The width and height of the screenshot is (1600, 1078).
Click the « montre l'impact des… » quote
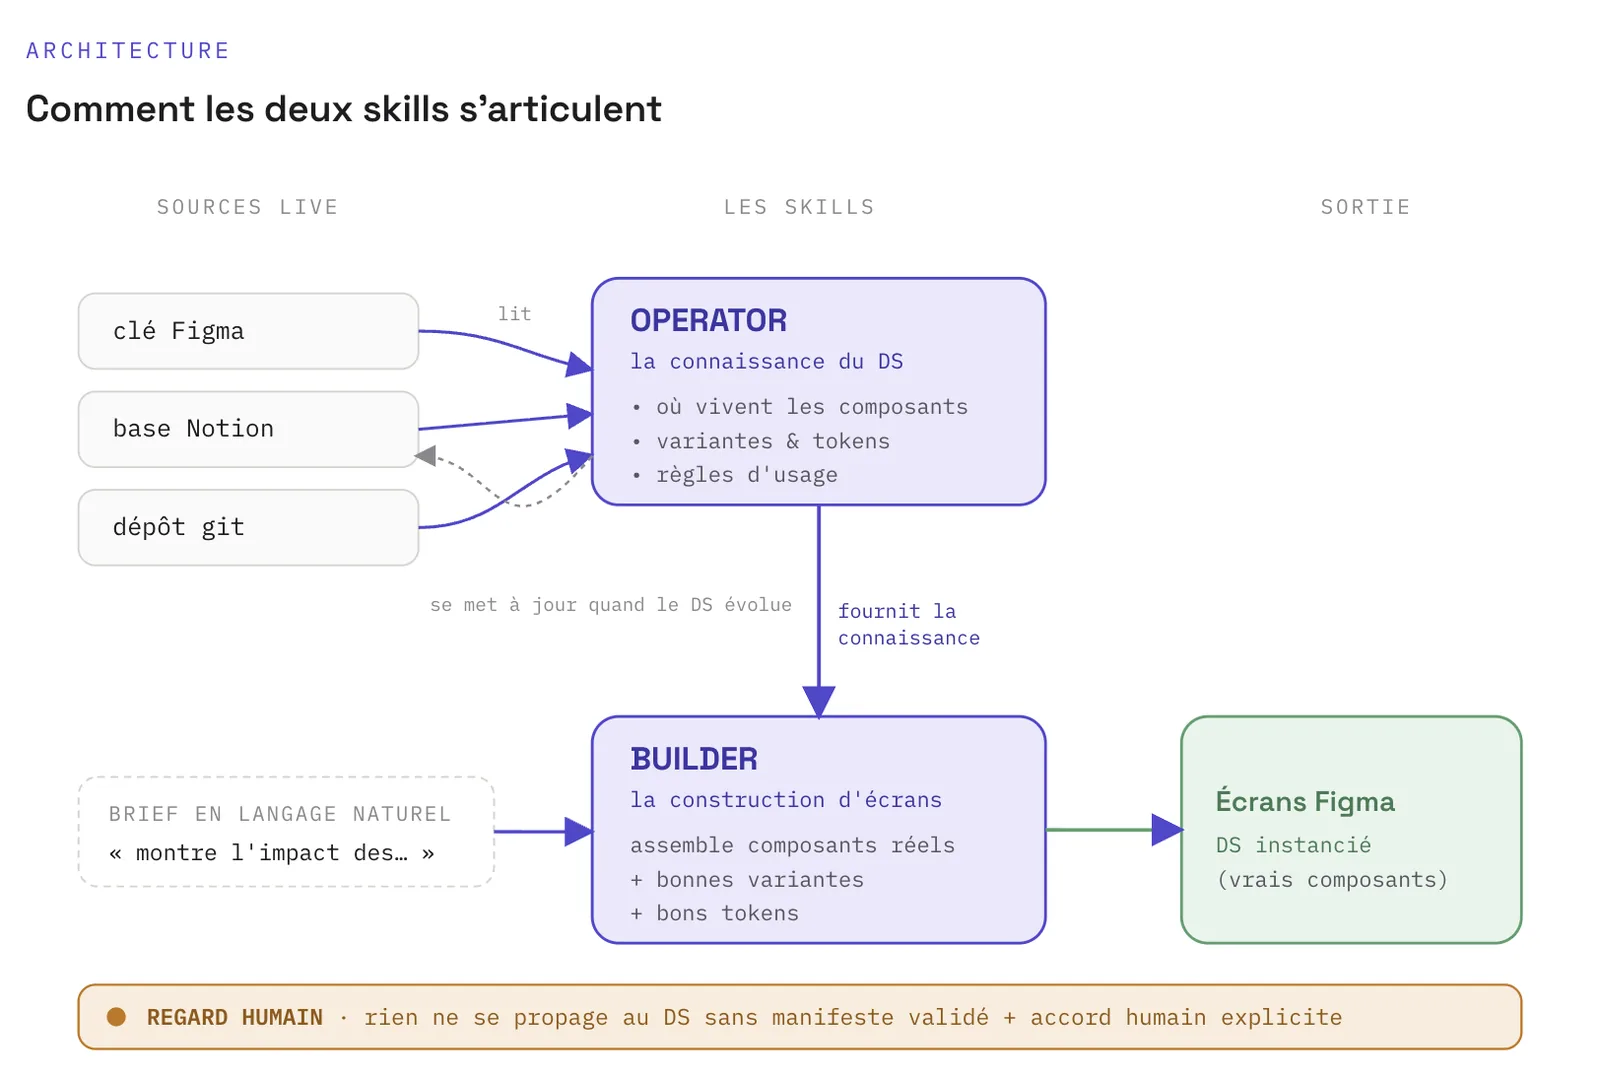tap(272, 853)
